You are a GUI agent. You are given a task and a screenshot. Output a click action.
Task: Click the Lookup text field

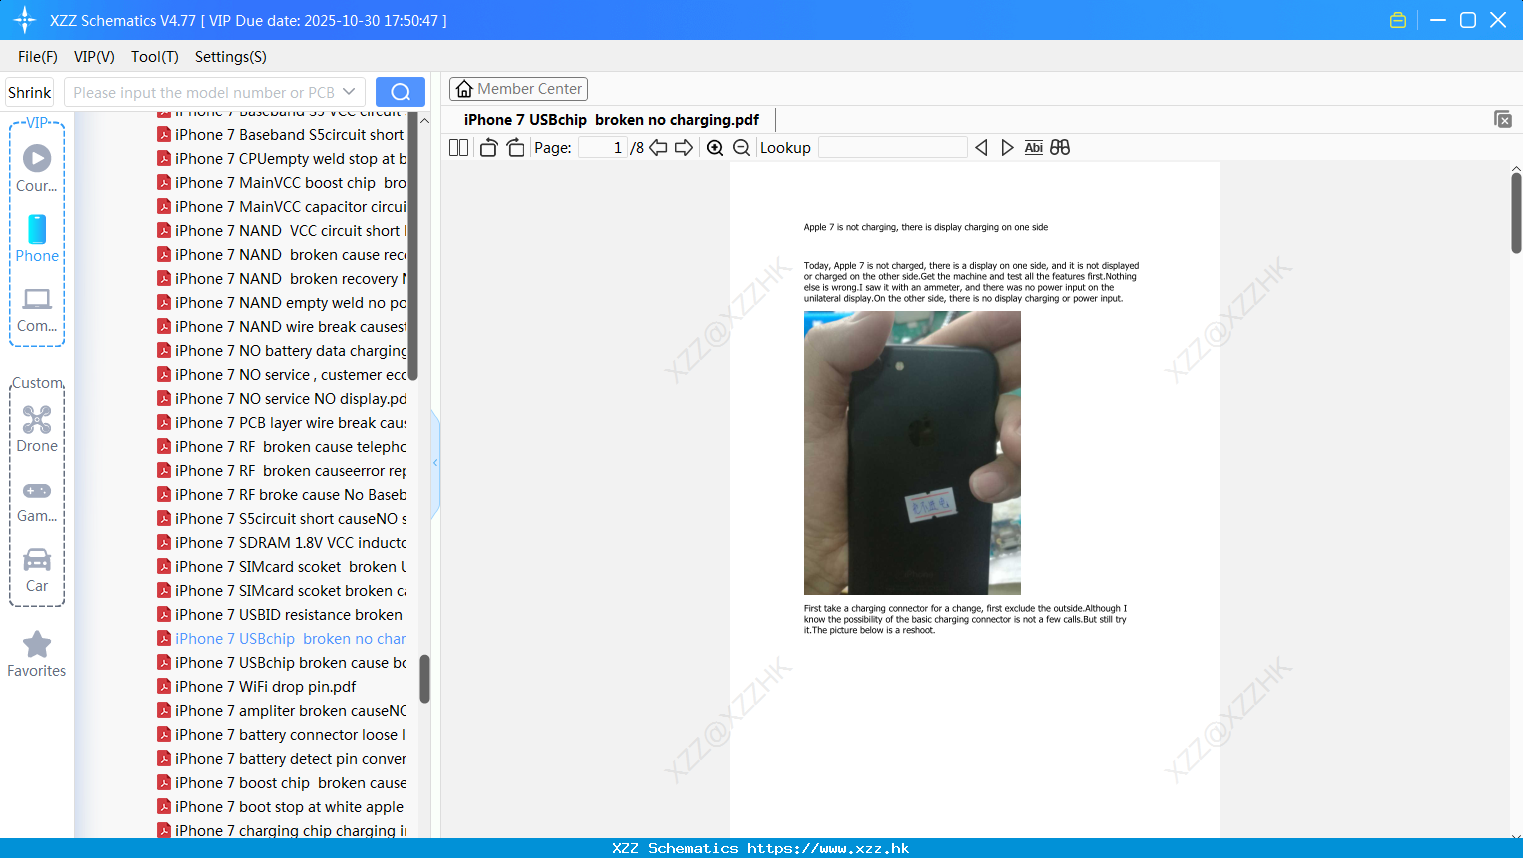pyautogui.click(x=892, y=147)
